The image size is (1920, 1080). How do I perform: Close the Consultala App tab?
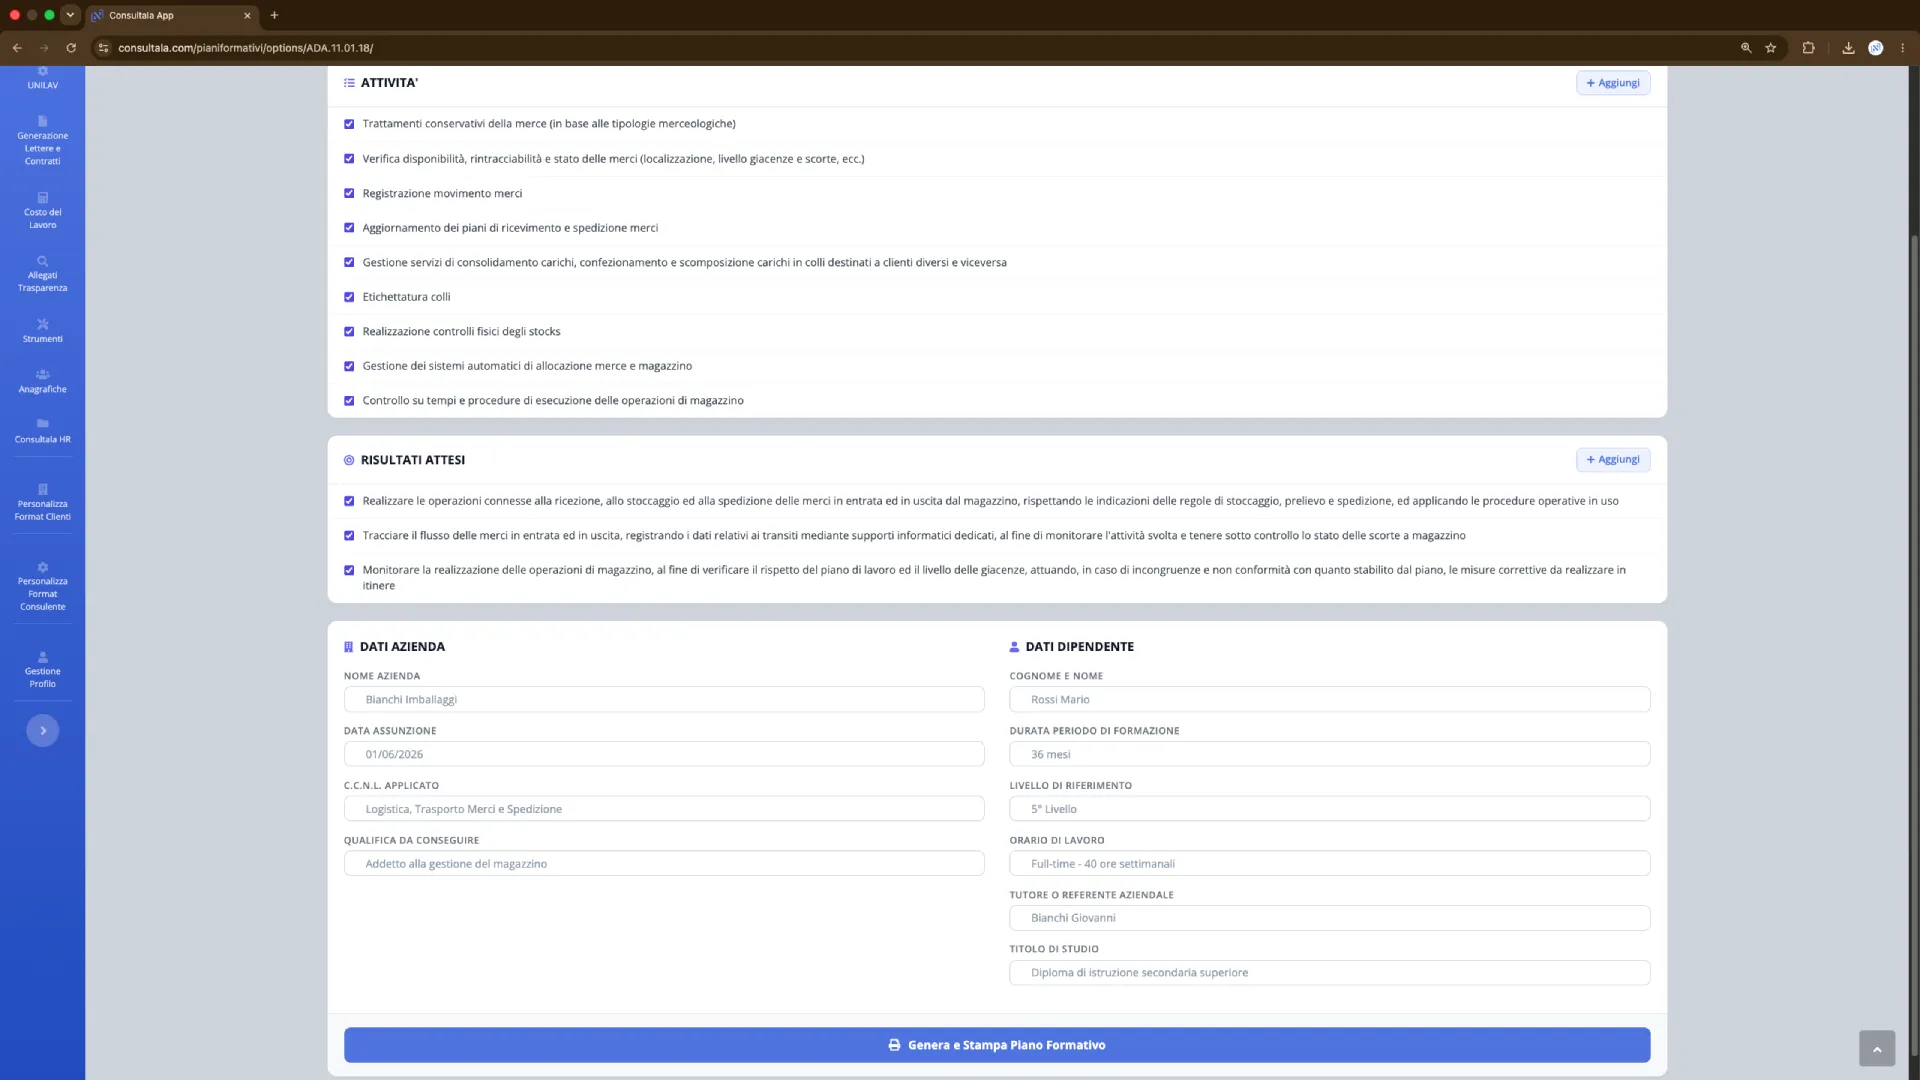click(247, 15)
